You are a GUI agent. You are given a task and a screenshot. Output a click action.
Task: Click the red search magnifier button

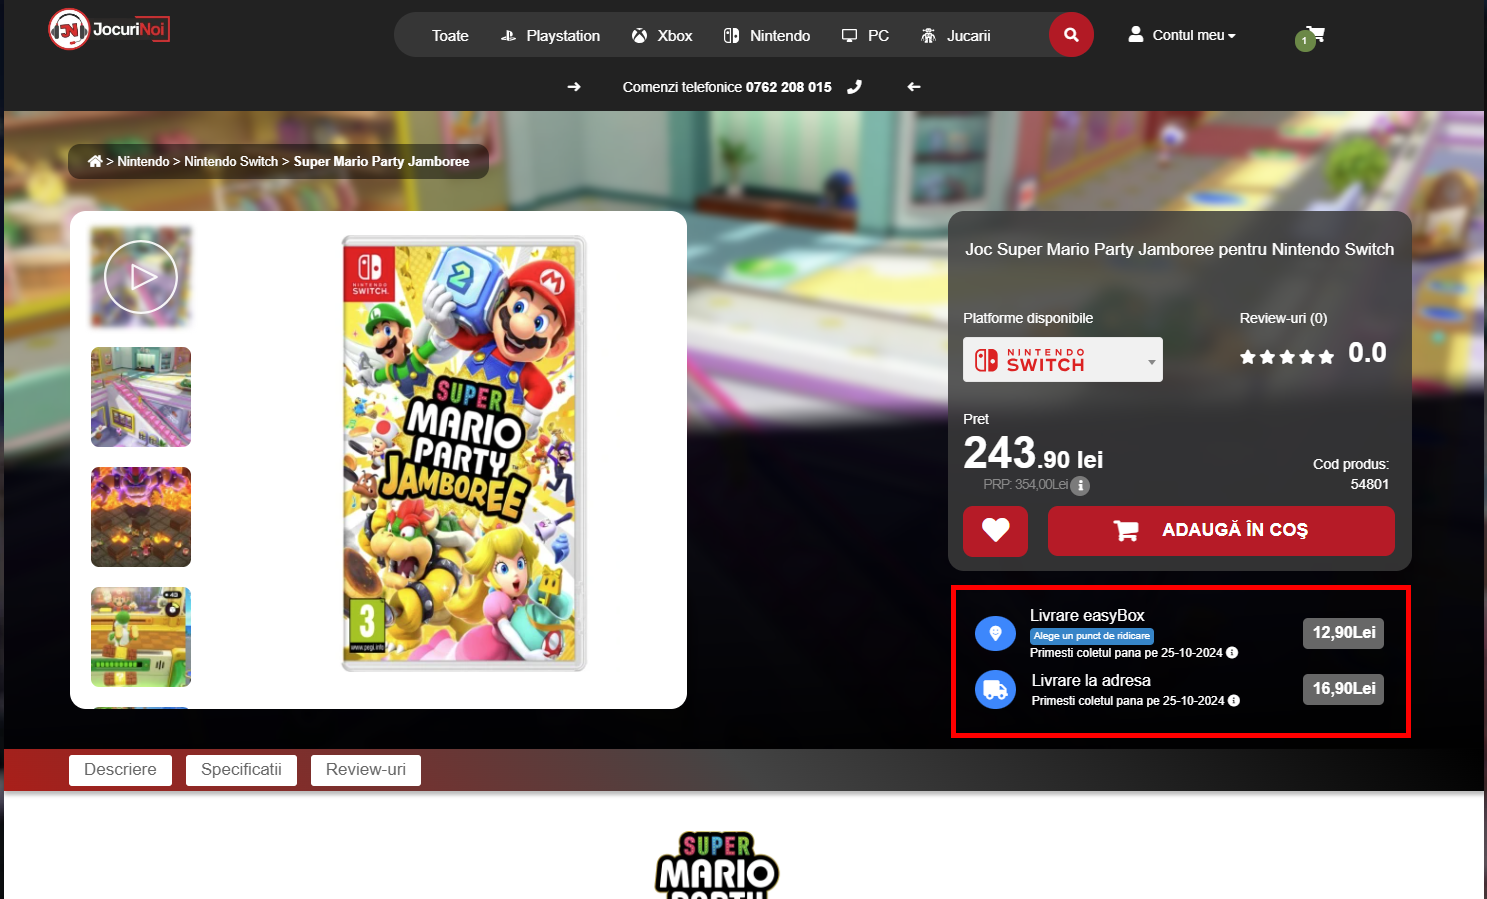tap(1070, 35)
